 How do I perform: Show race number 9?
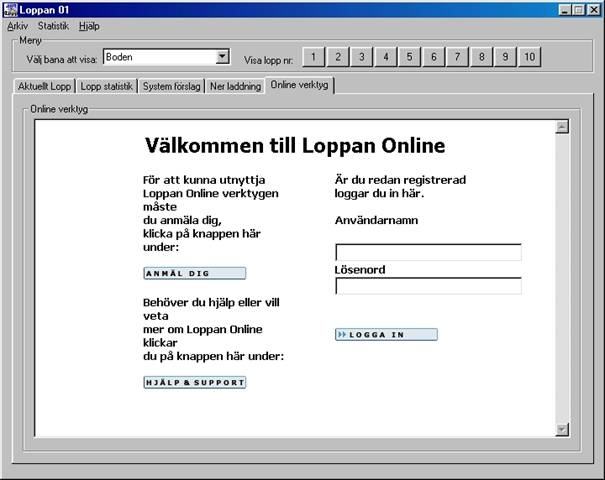(505, 57)
